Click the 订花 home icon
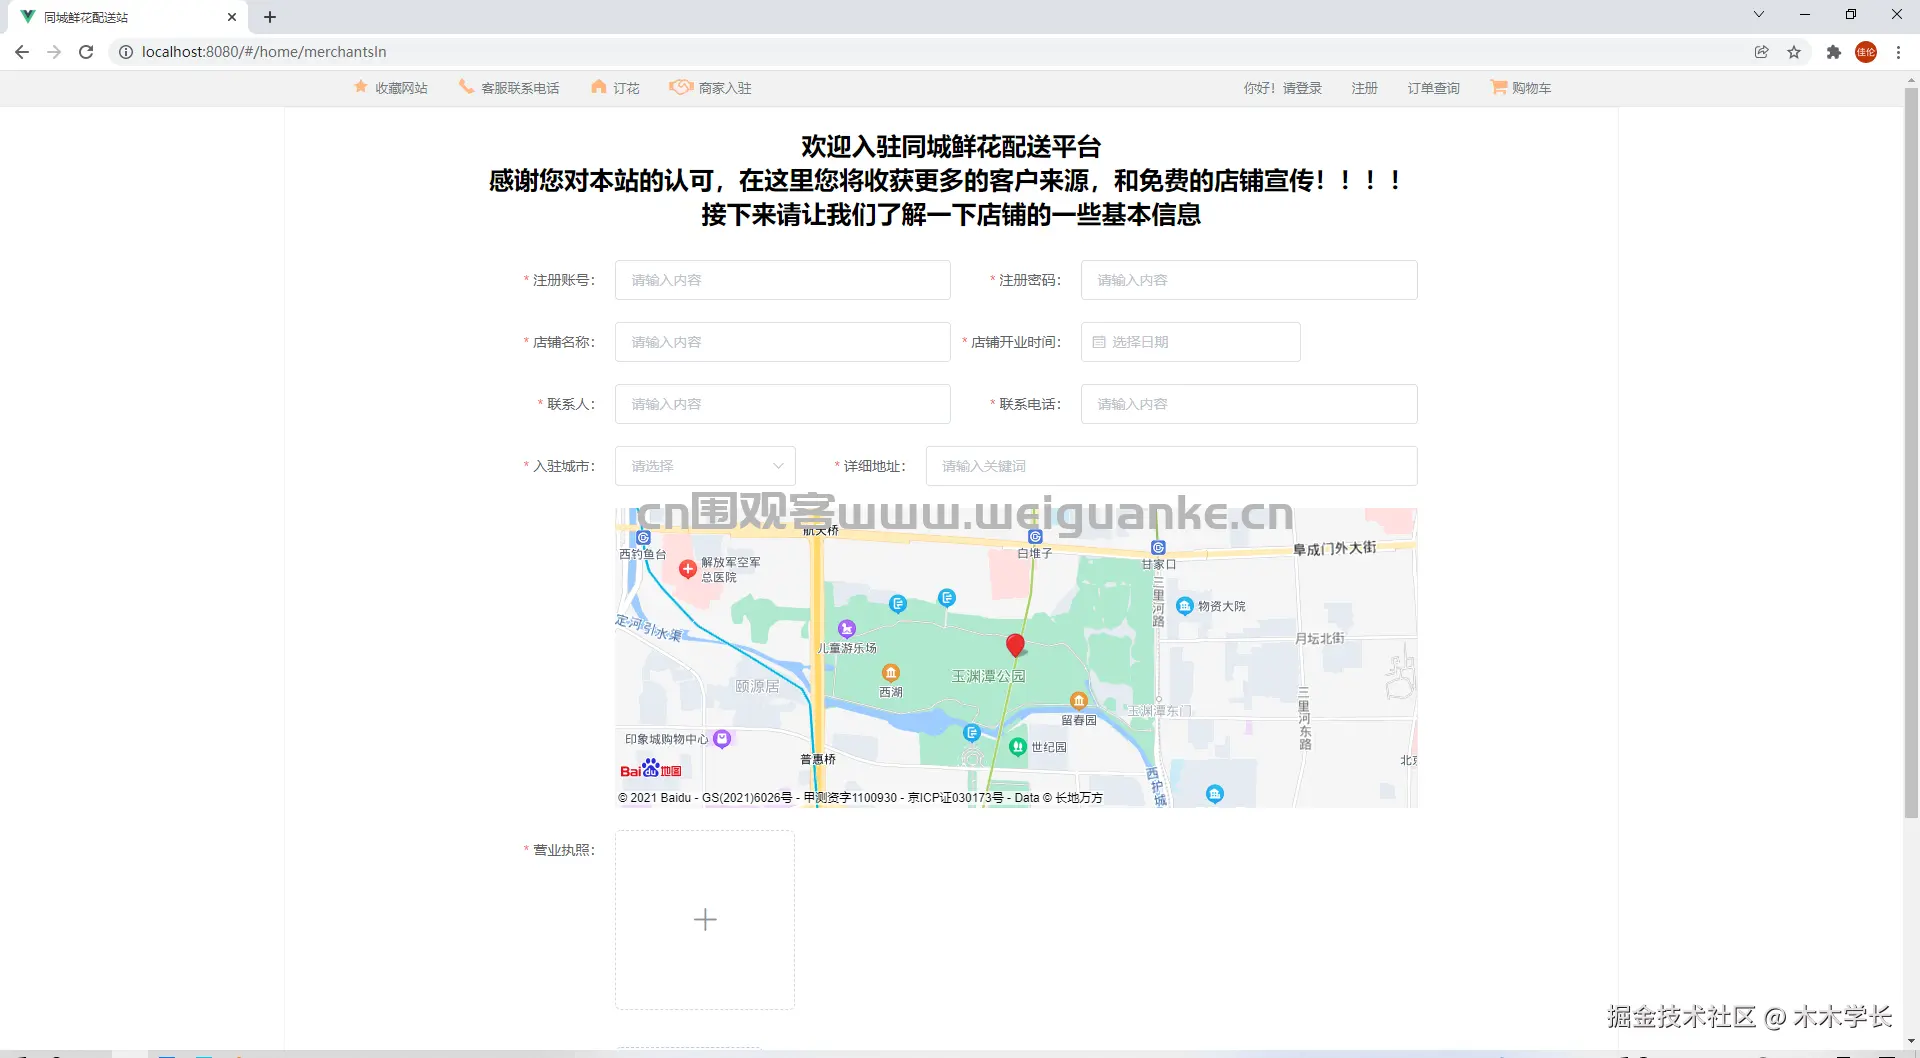Screen dimensions: 1920x1058 598,87
